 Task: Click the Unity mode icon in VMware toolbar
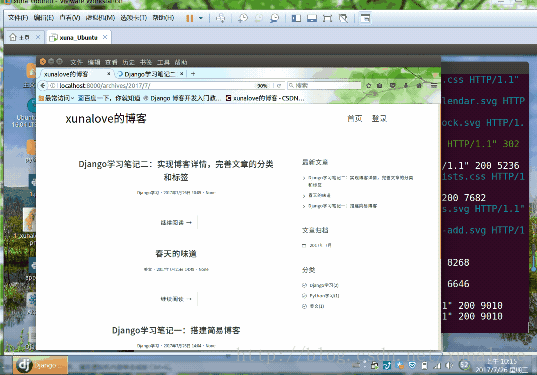coord(343,18)
